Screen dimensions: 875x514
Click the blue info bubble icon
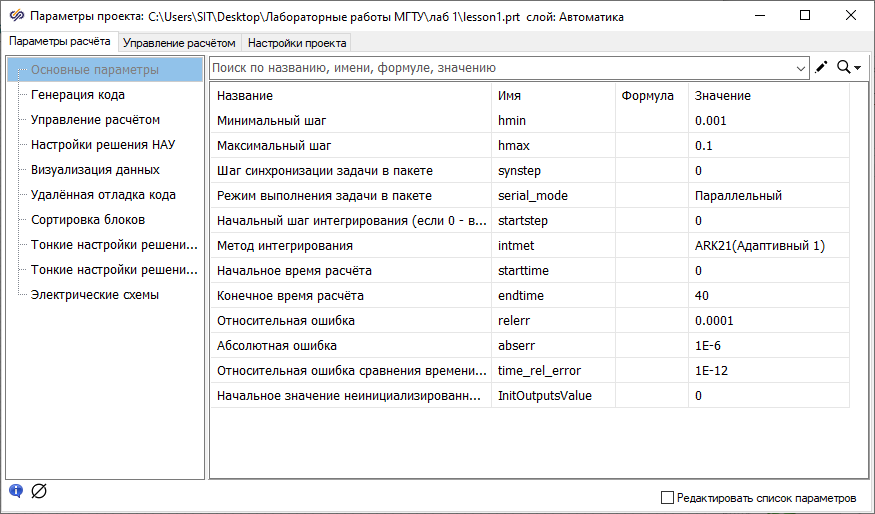16,490
